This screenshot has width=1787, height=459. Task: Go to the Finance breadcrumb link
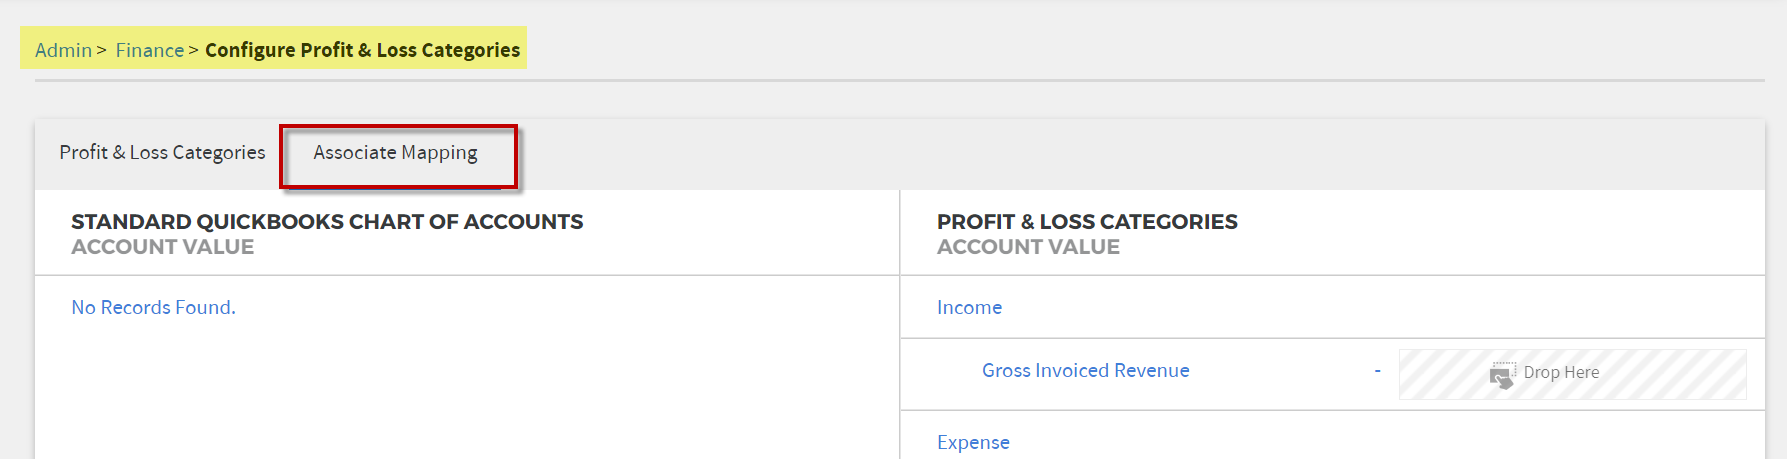tap(150, 50)
